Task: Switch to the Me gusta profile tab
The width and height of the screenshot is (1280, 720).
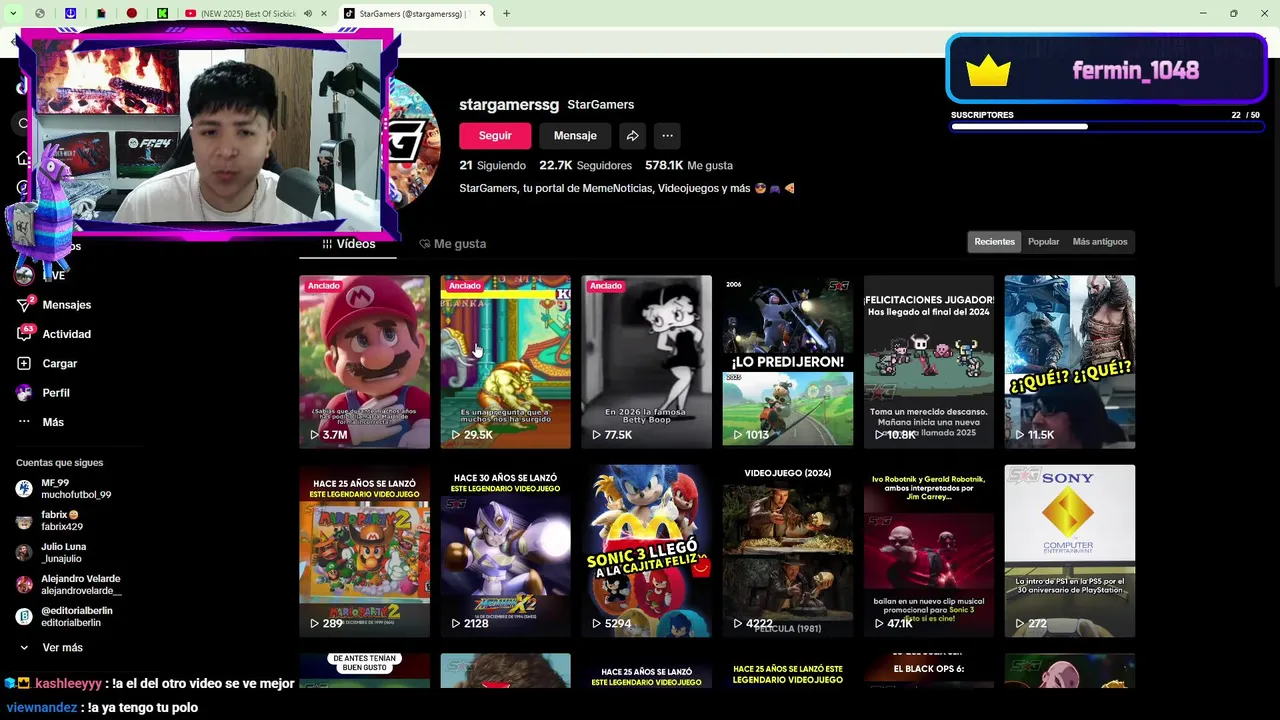Action: (x=453, y=244)
